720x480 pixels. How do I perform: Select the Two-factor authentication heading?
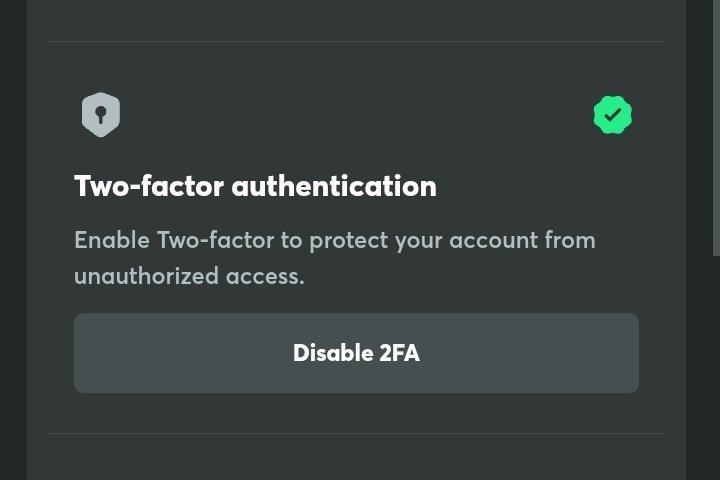coord(255,186)
